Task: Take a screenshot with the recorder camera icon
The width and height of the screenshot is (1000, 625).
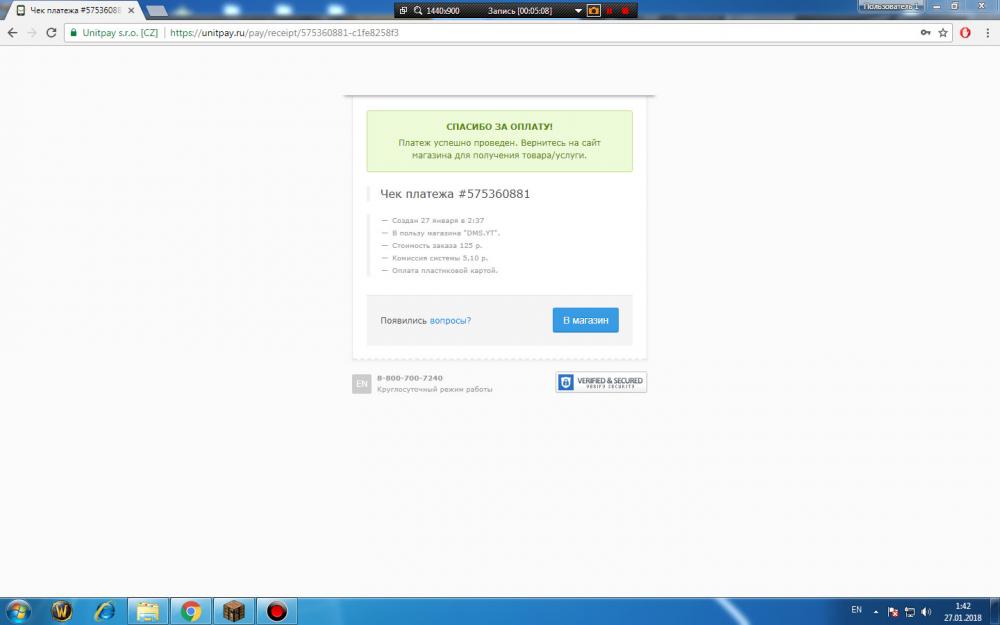Action: pyautogui.click(x=593, y=10)
